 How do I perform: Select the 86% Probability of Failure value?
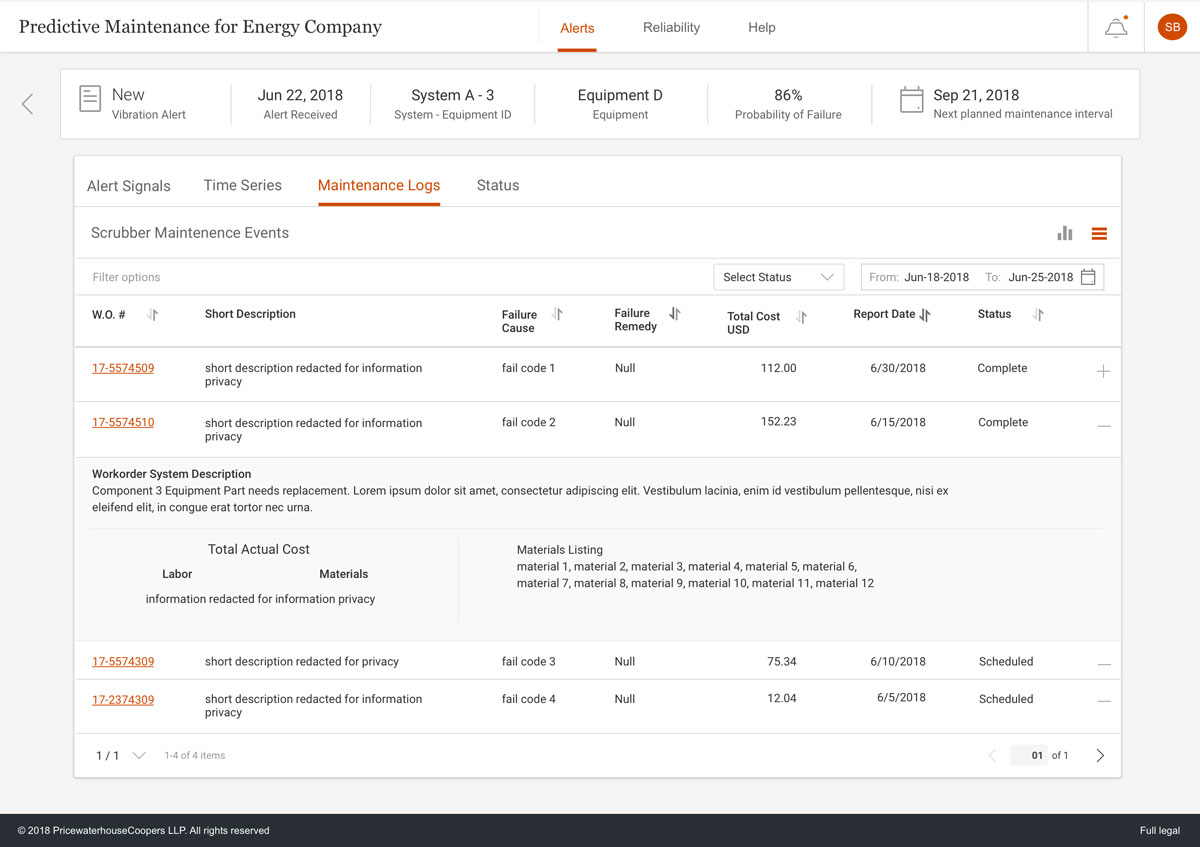click(788, 95)
